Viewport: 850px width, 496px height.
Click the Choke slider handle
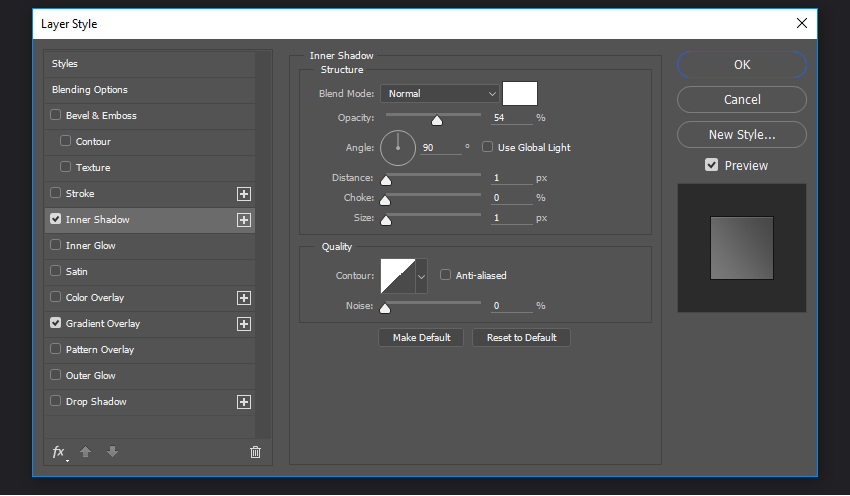(x=385, y=201)
